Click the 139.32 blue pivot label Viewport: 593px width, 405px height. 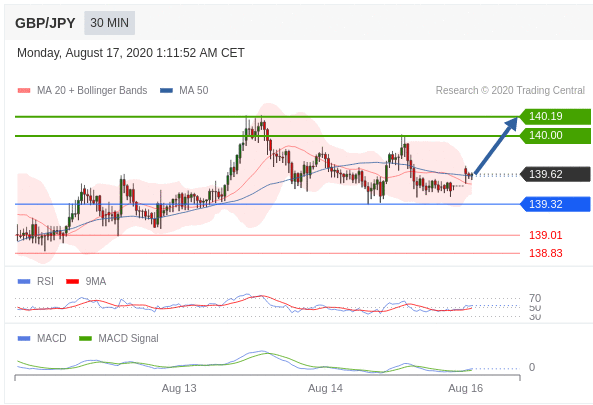click(x=555, y=204)
